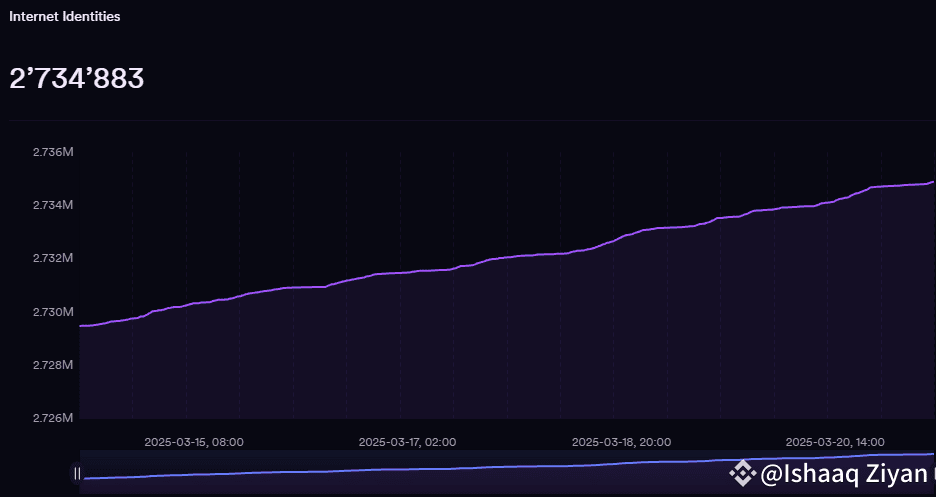Click the range navigator mini chart
Viewport: 936px width, 497px height.
[x=506, y=472]
